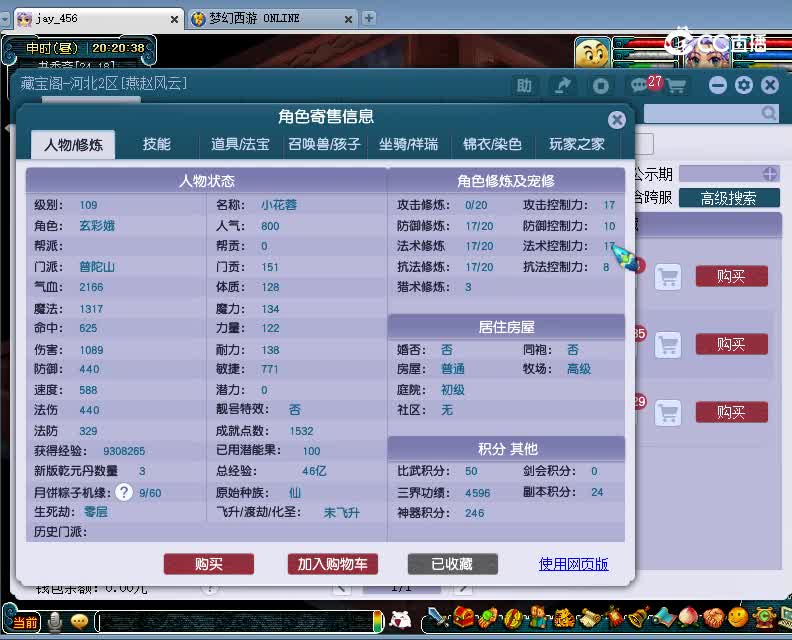Click the 玄彩娥 role value
This screenshot has width=792, height=640.
click(x=97, y=226)
